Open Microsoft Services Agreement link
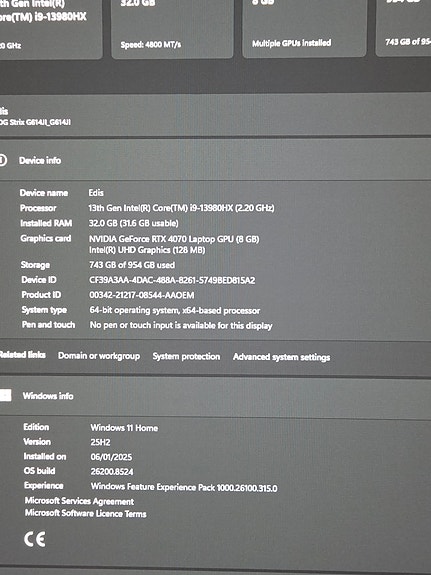The height and width of the screenshot is (575, 431). tap(79, 501)
